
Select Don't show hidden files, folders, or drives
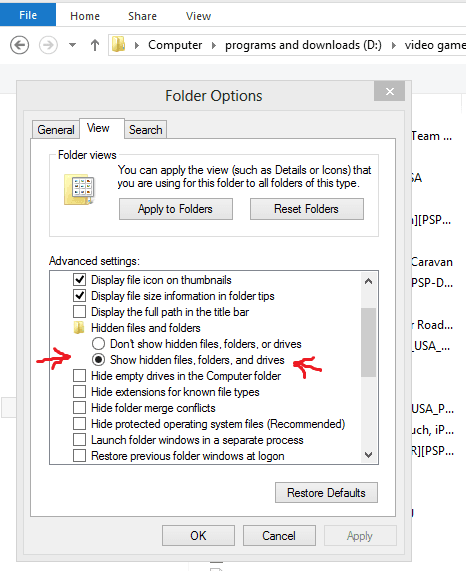[x=98, y=344]
